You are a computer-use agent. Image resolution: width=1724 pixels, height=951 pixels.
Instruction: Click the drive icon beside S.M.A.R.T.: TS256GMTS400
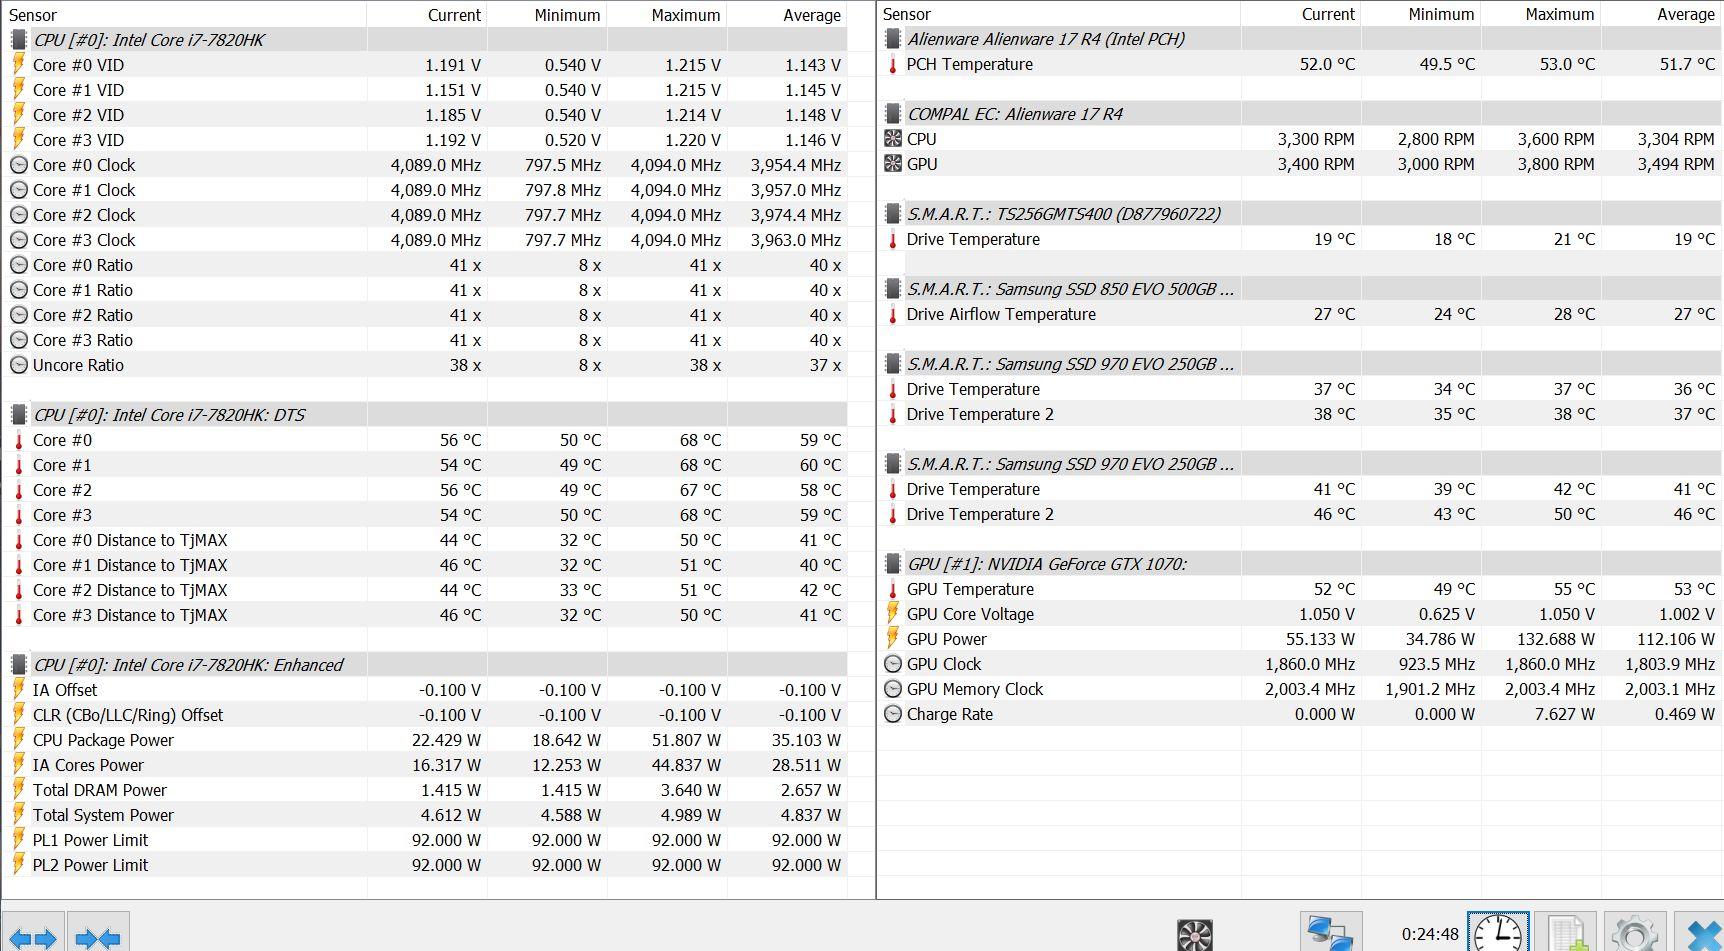click(893, 214)
